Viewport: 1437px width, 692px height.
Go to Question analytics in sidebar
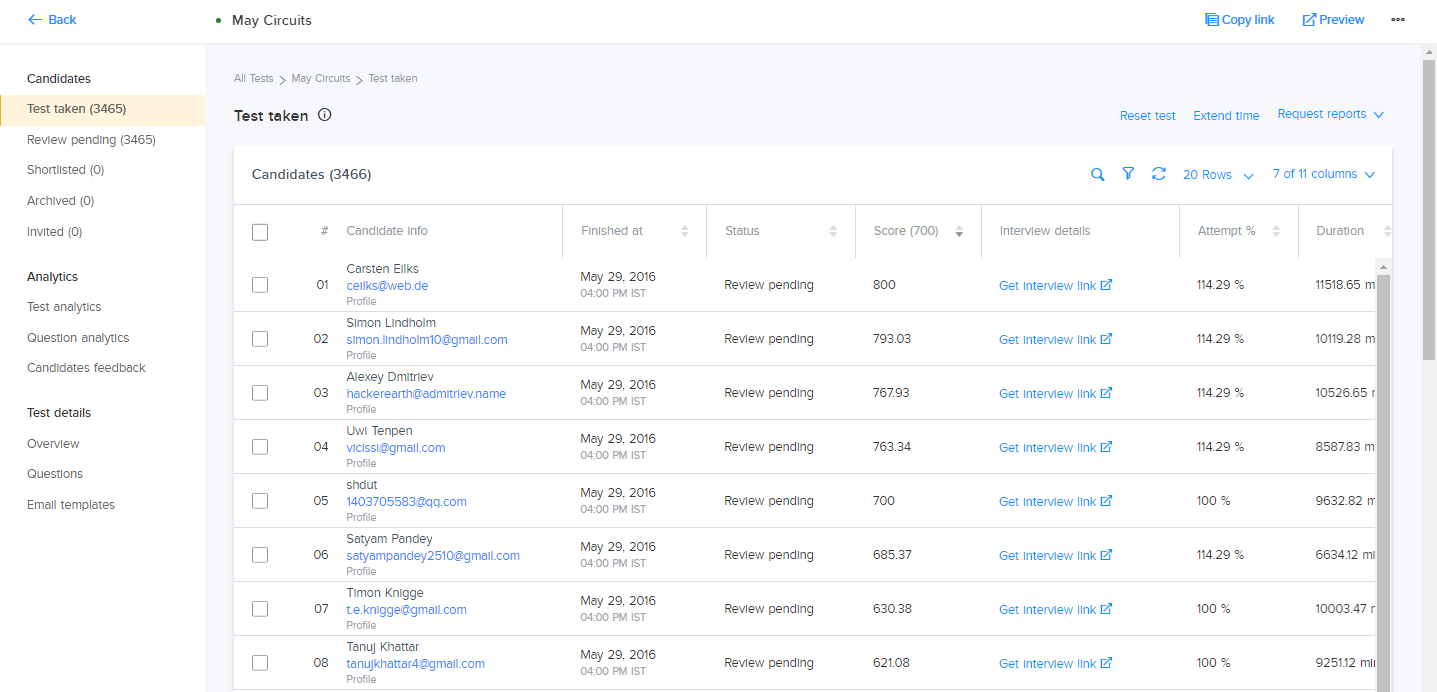[78, 338]
